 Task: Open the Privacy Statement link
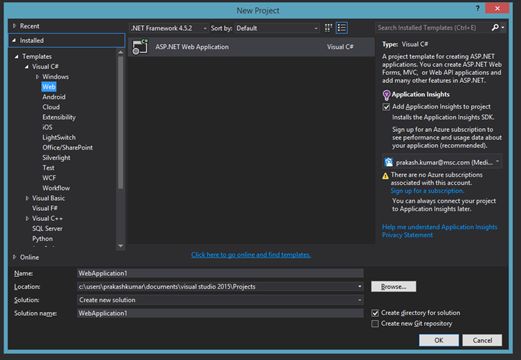coord(407,235)
